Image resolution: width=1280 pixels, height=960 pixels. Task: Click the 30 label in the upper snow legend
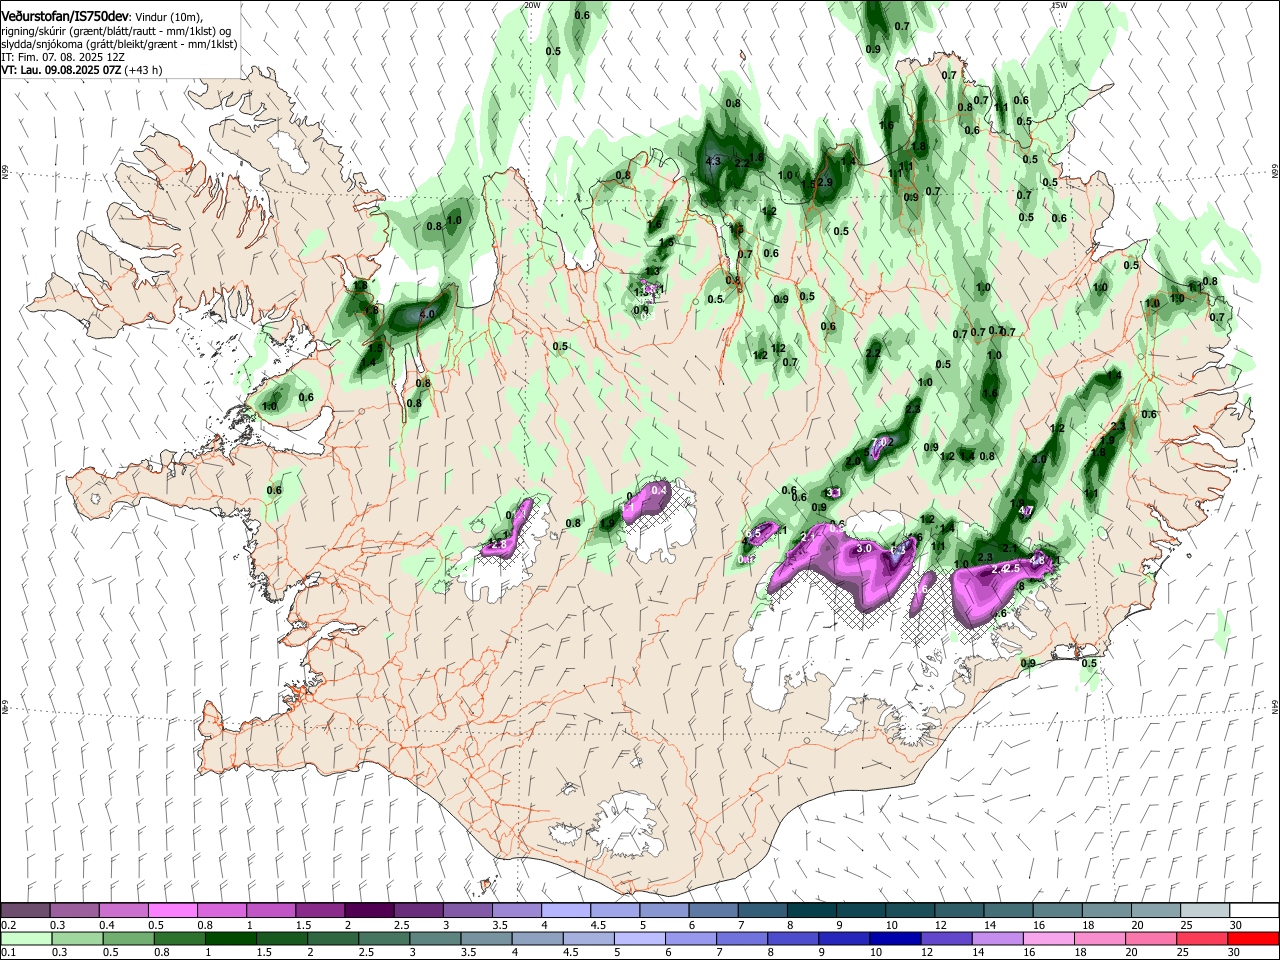point(1236,925)
